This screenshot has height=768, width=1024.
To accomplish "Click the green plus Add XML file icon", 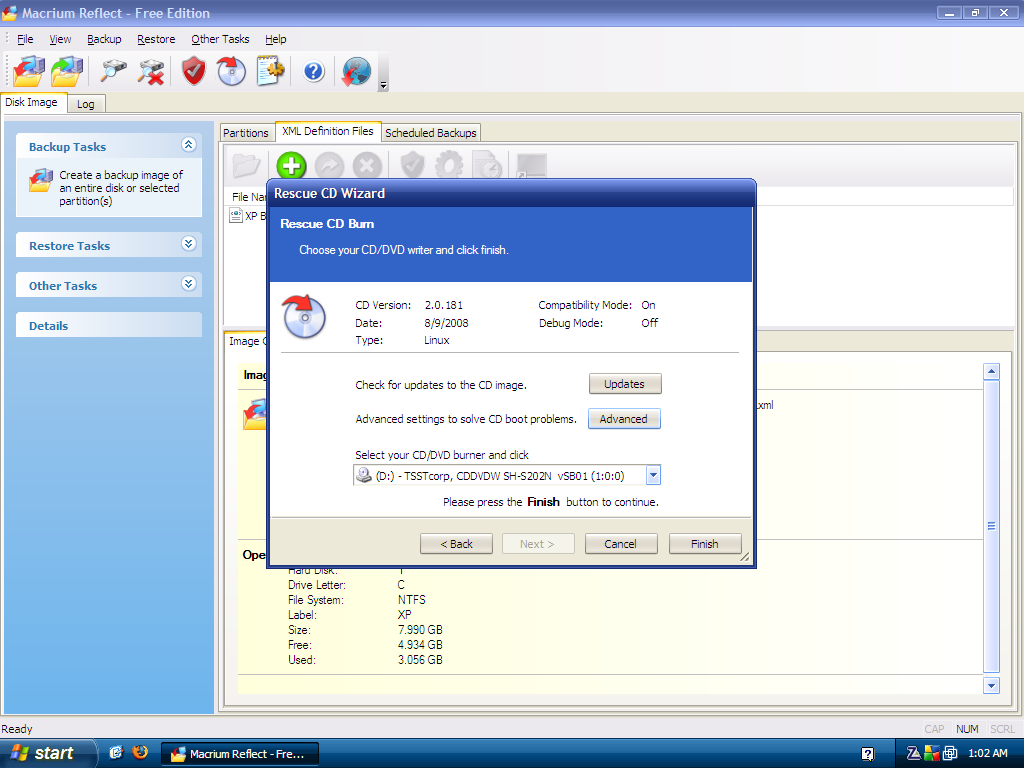I will click(291, 166).
